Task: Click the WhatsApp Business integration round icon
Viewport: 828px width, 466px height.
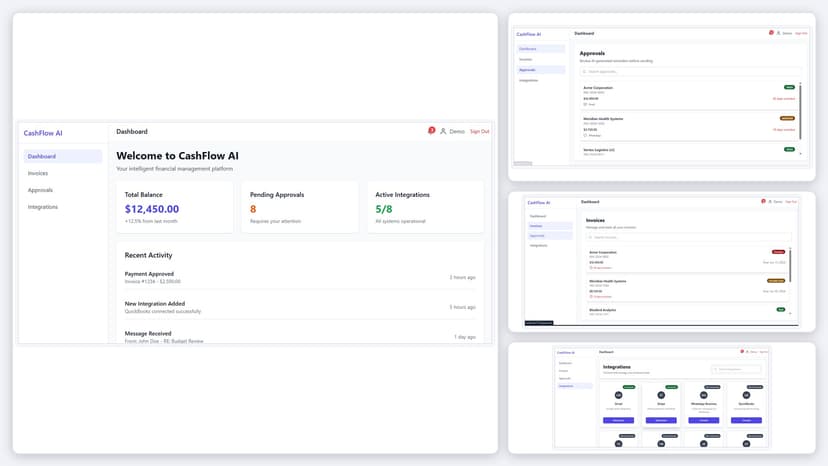Action: pos(703,395)
